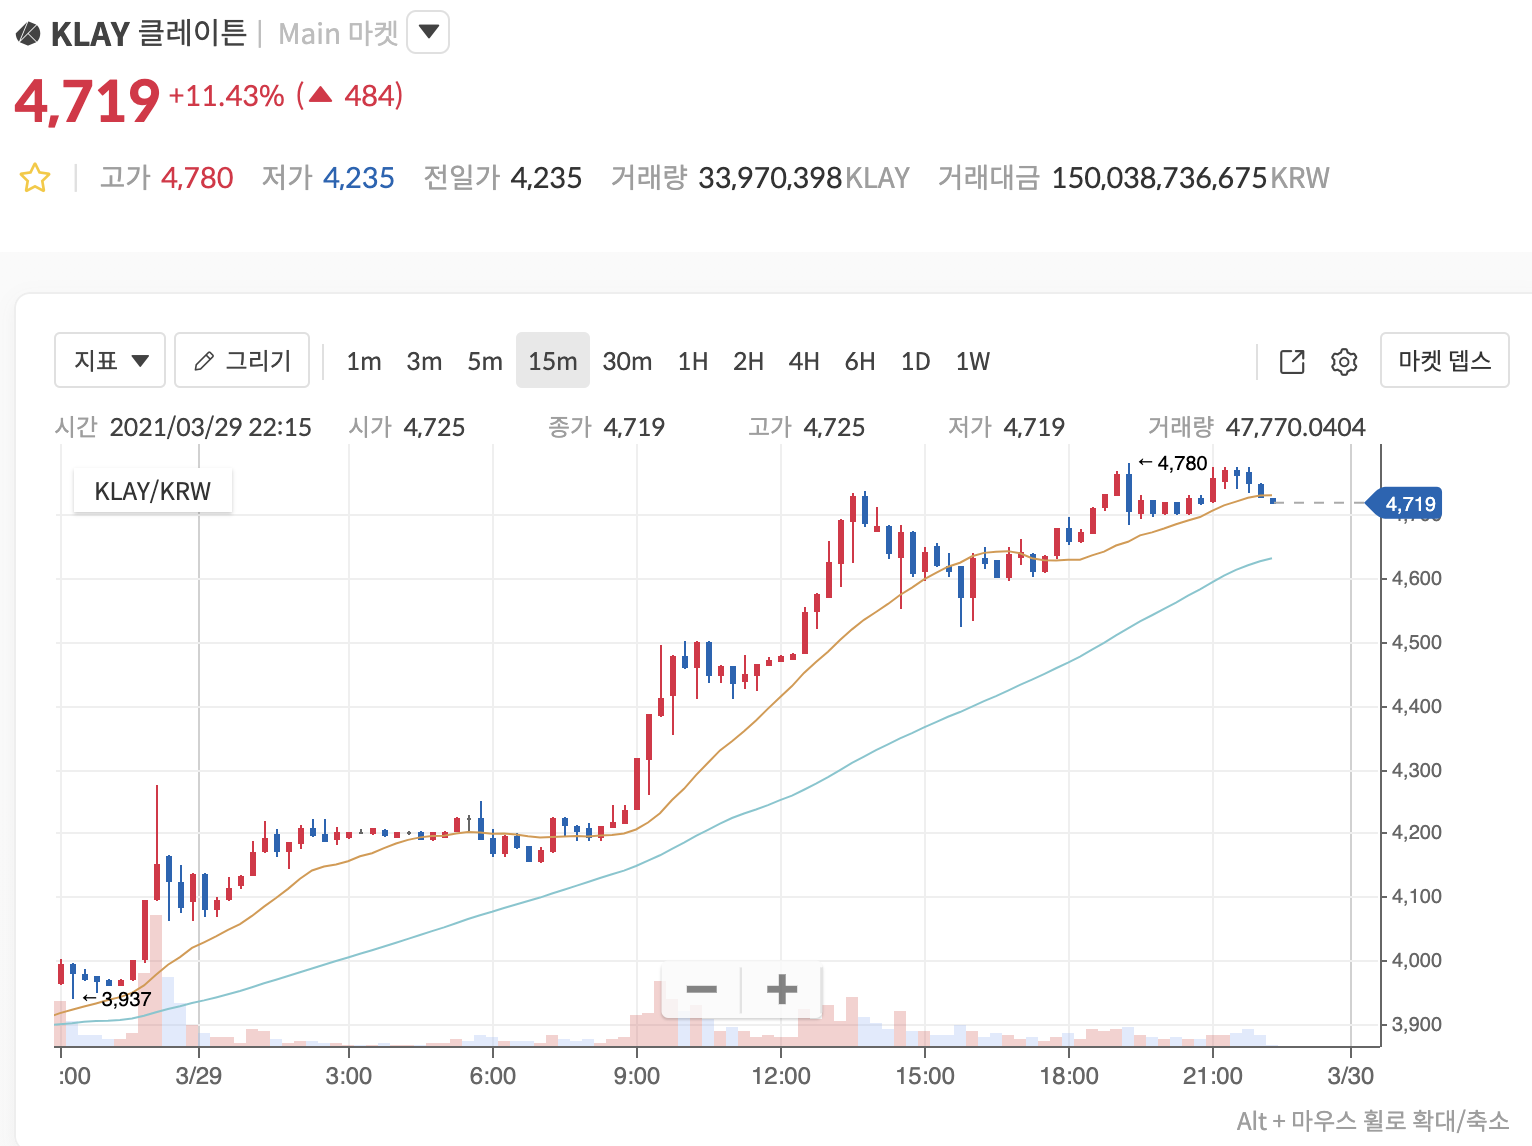The image size is (1532, 1146).
Task: Zoom out chart with minus button
Action: 701,990
